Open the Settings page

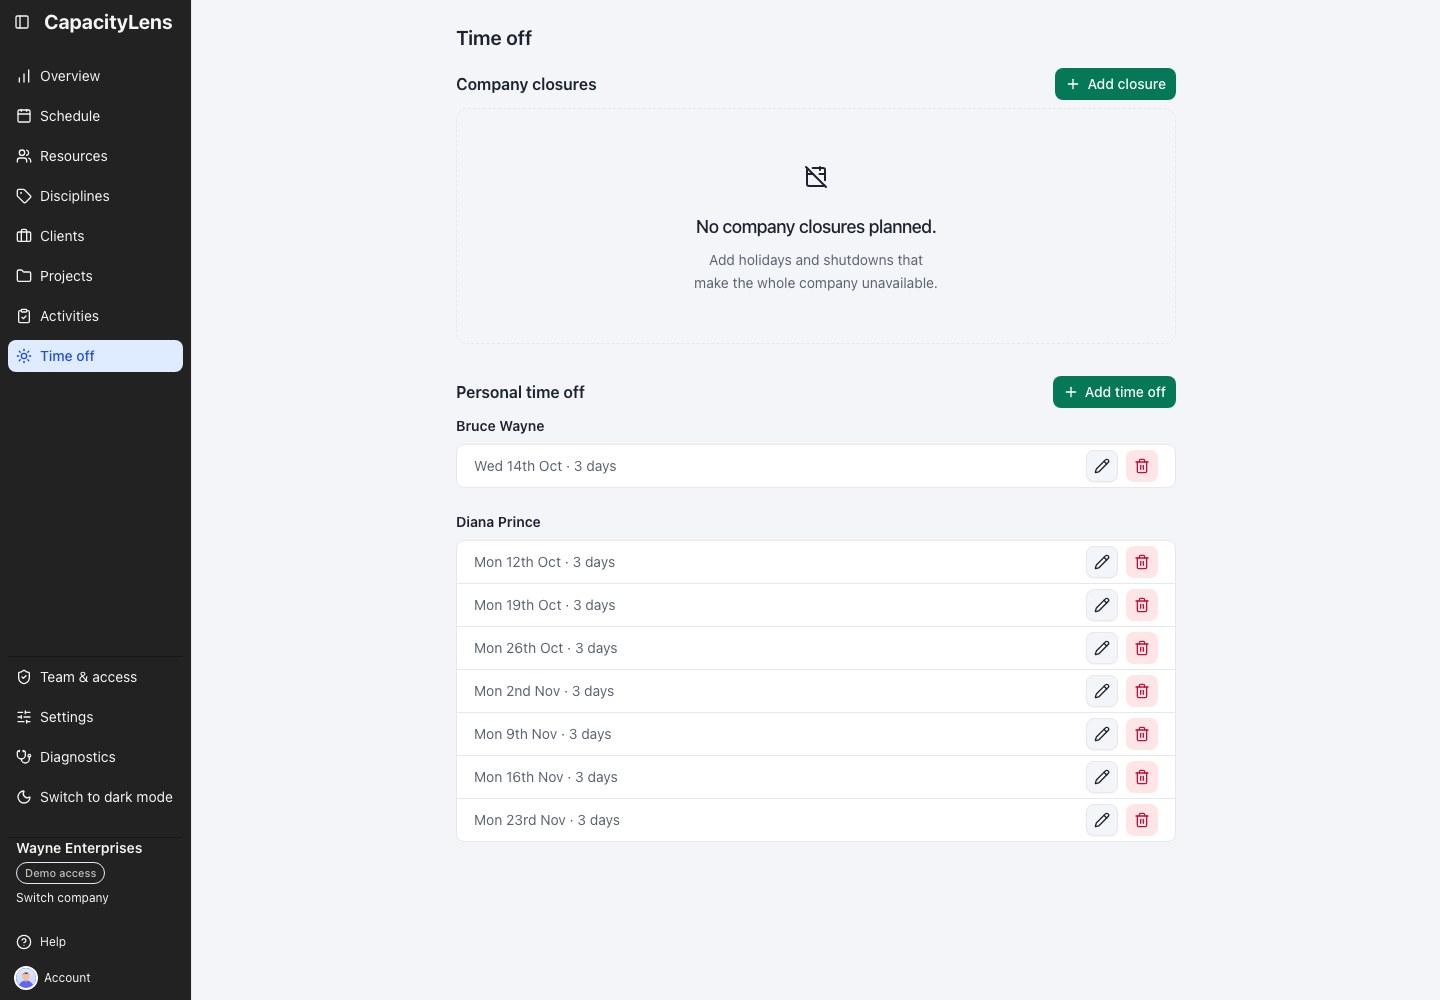pyautogui.click(x=95, y=717)
